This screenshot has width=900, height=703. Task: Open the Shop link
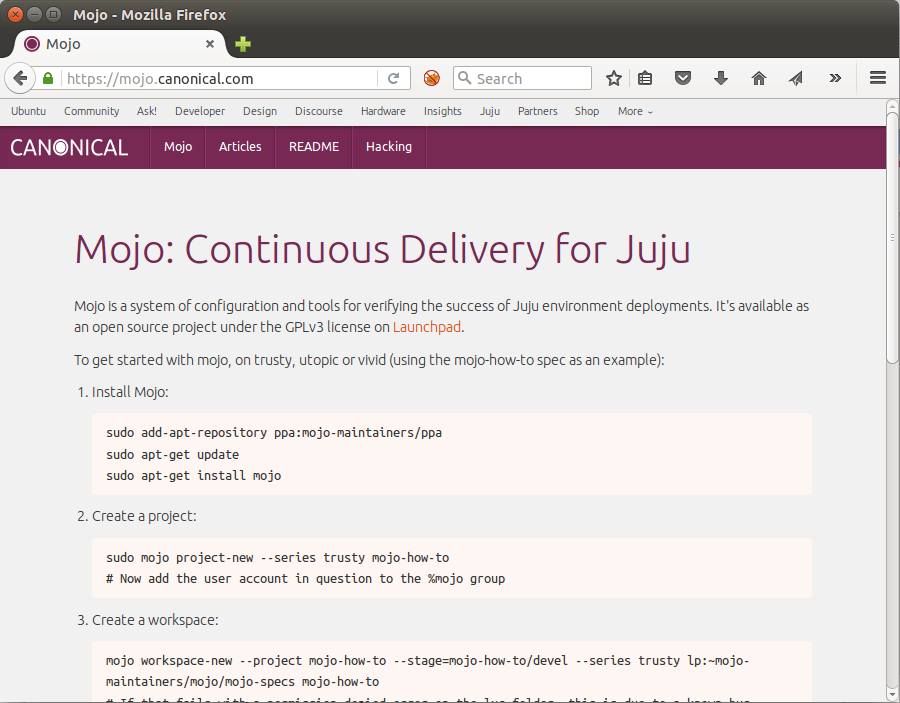[587, 111]
